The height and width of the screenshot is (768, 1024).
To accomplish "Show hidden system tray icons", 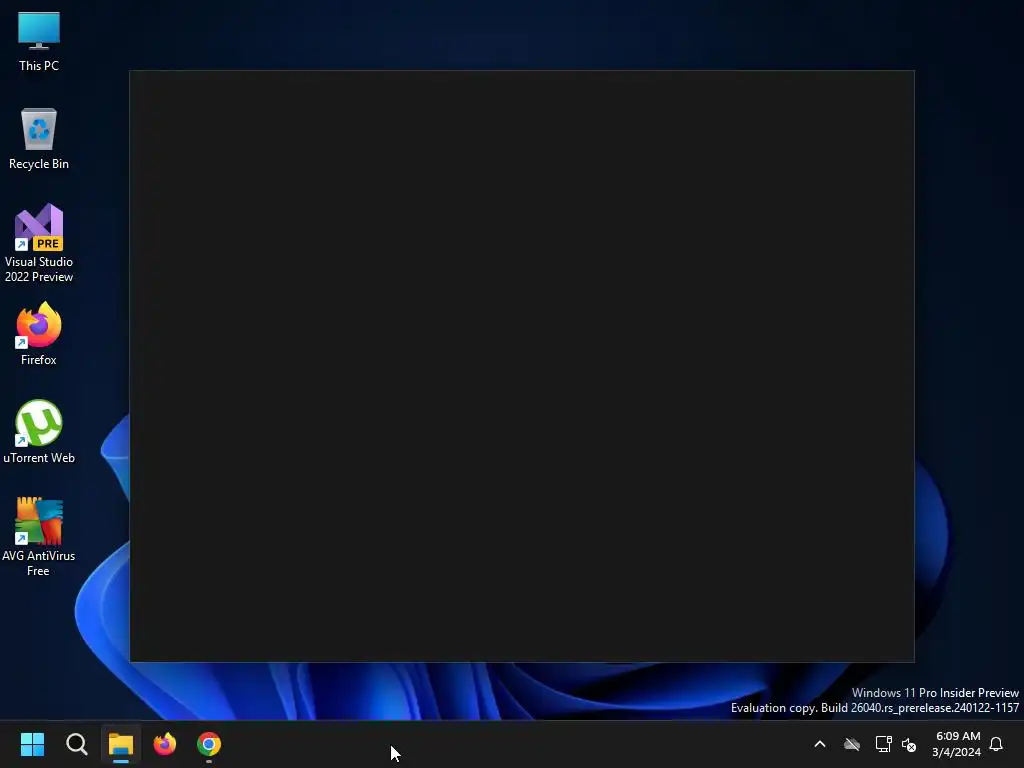I will (820, 744).
